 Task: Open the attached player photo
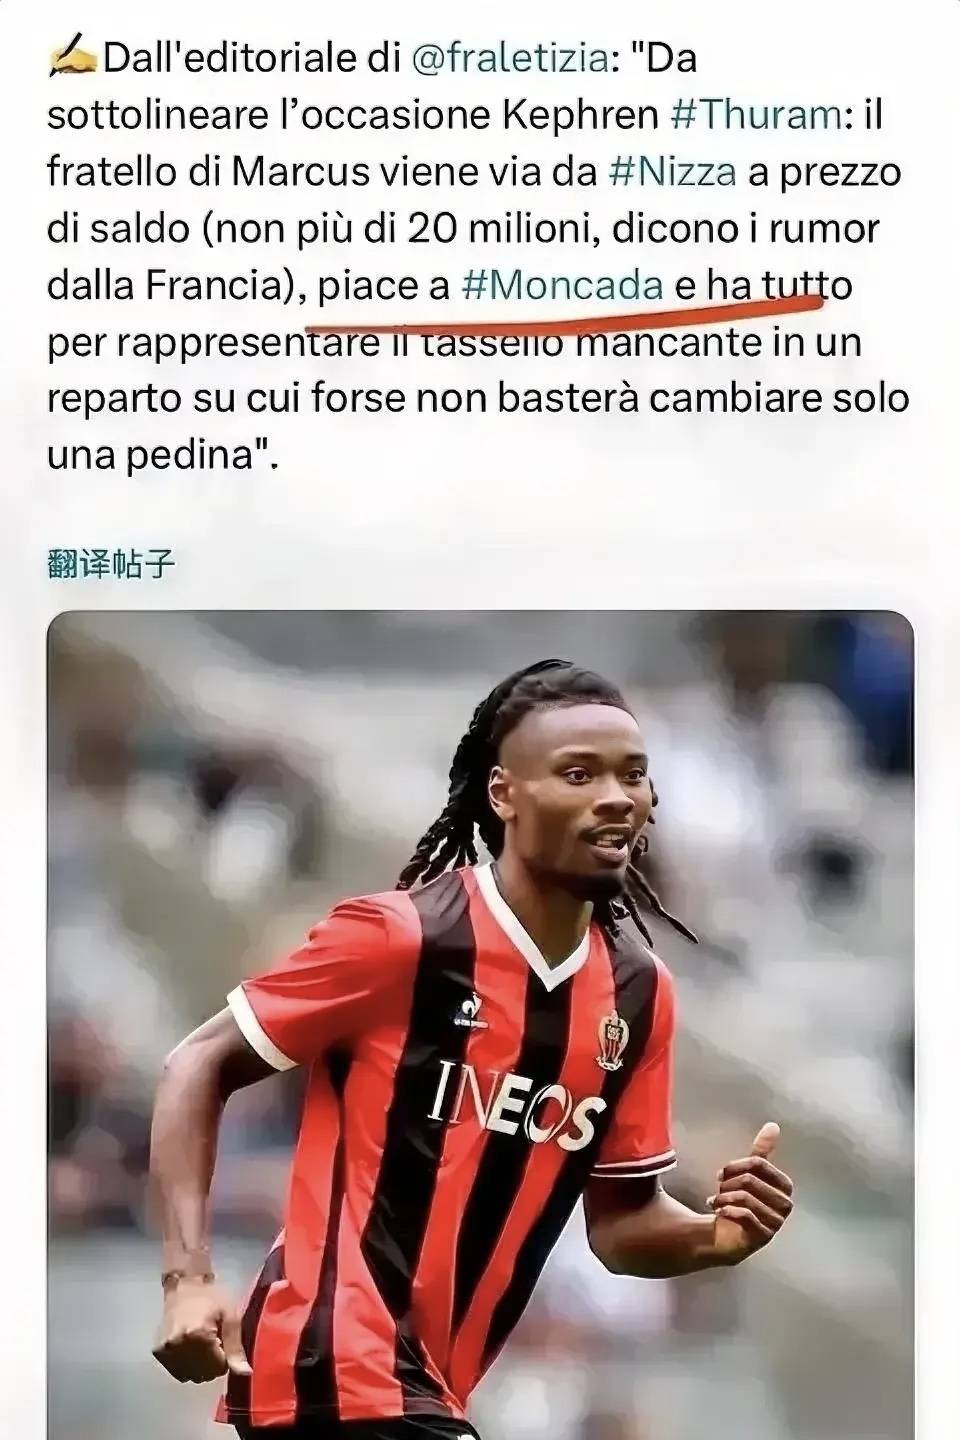pos(480,1025)
